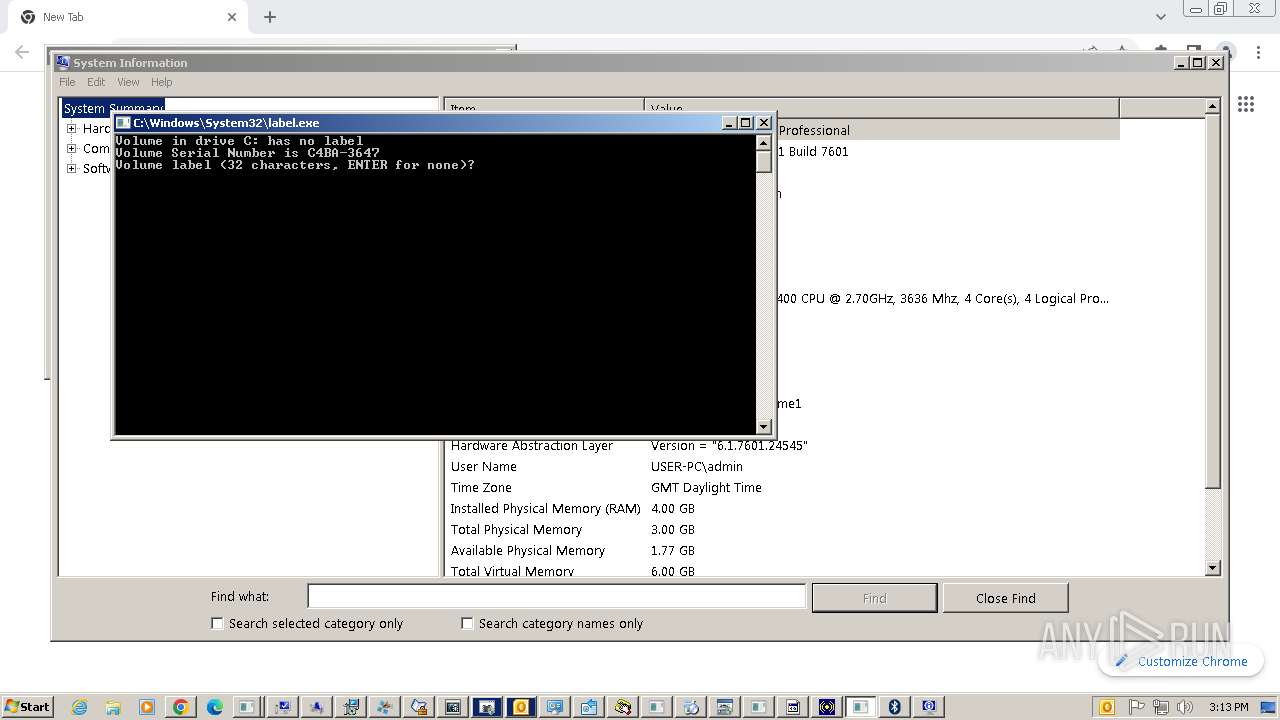Image resolution: width=1280 pixels, height=720 pixels.
Task: Expand the Components tree node
Action: coord(71,148)
